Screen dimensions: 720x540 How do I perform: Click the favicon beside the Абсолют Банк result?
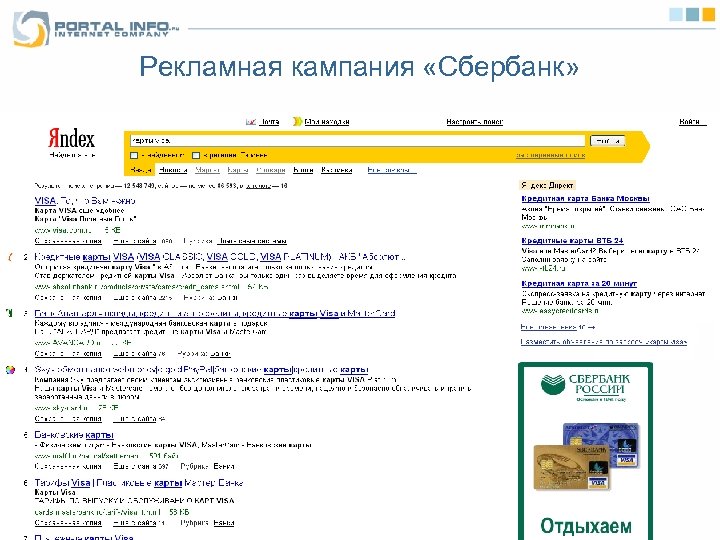pos(10,257)
